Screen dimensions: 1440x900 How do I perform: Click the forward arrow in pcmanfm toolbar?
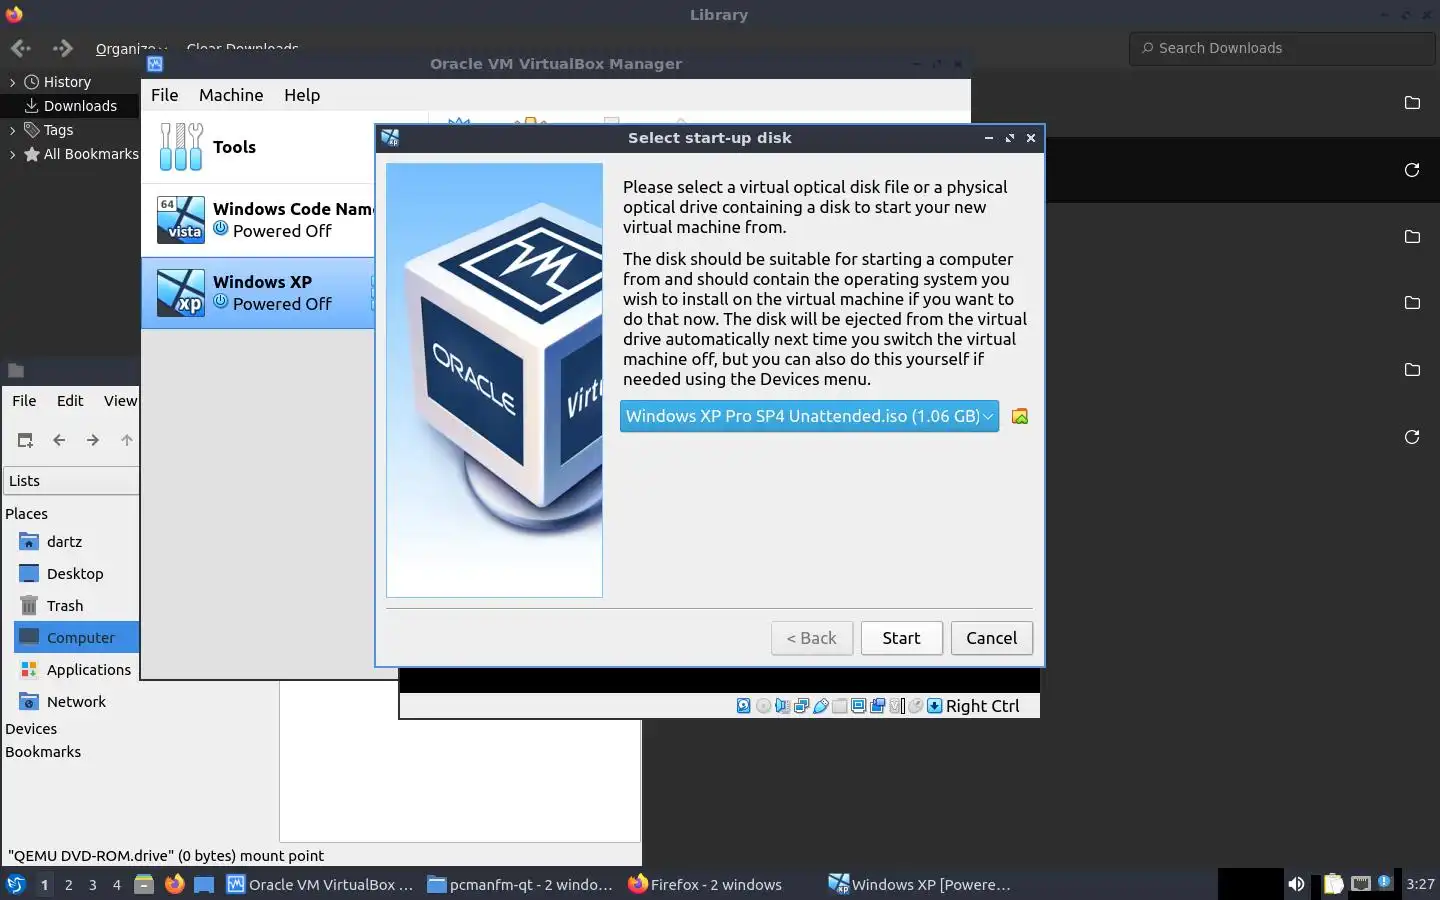[93, 440]
